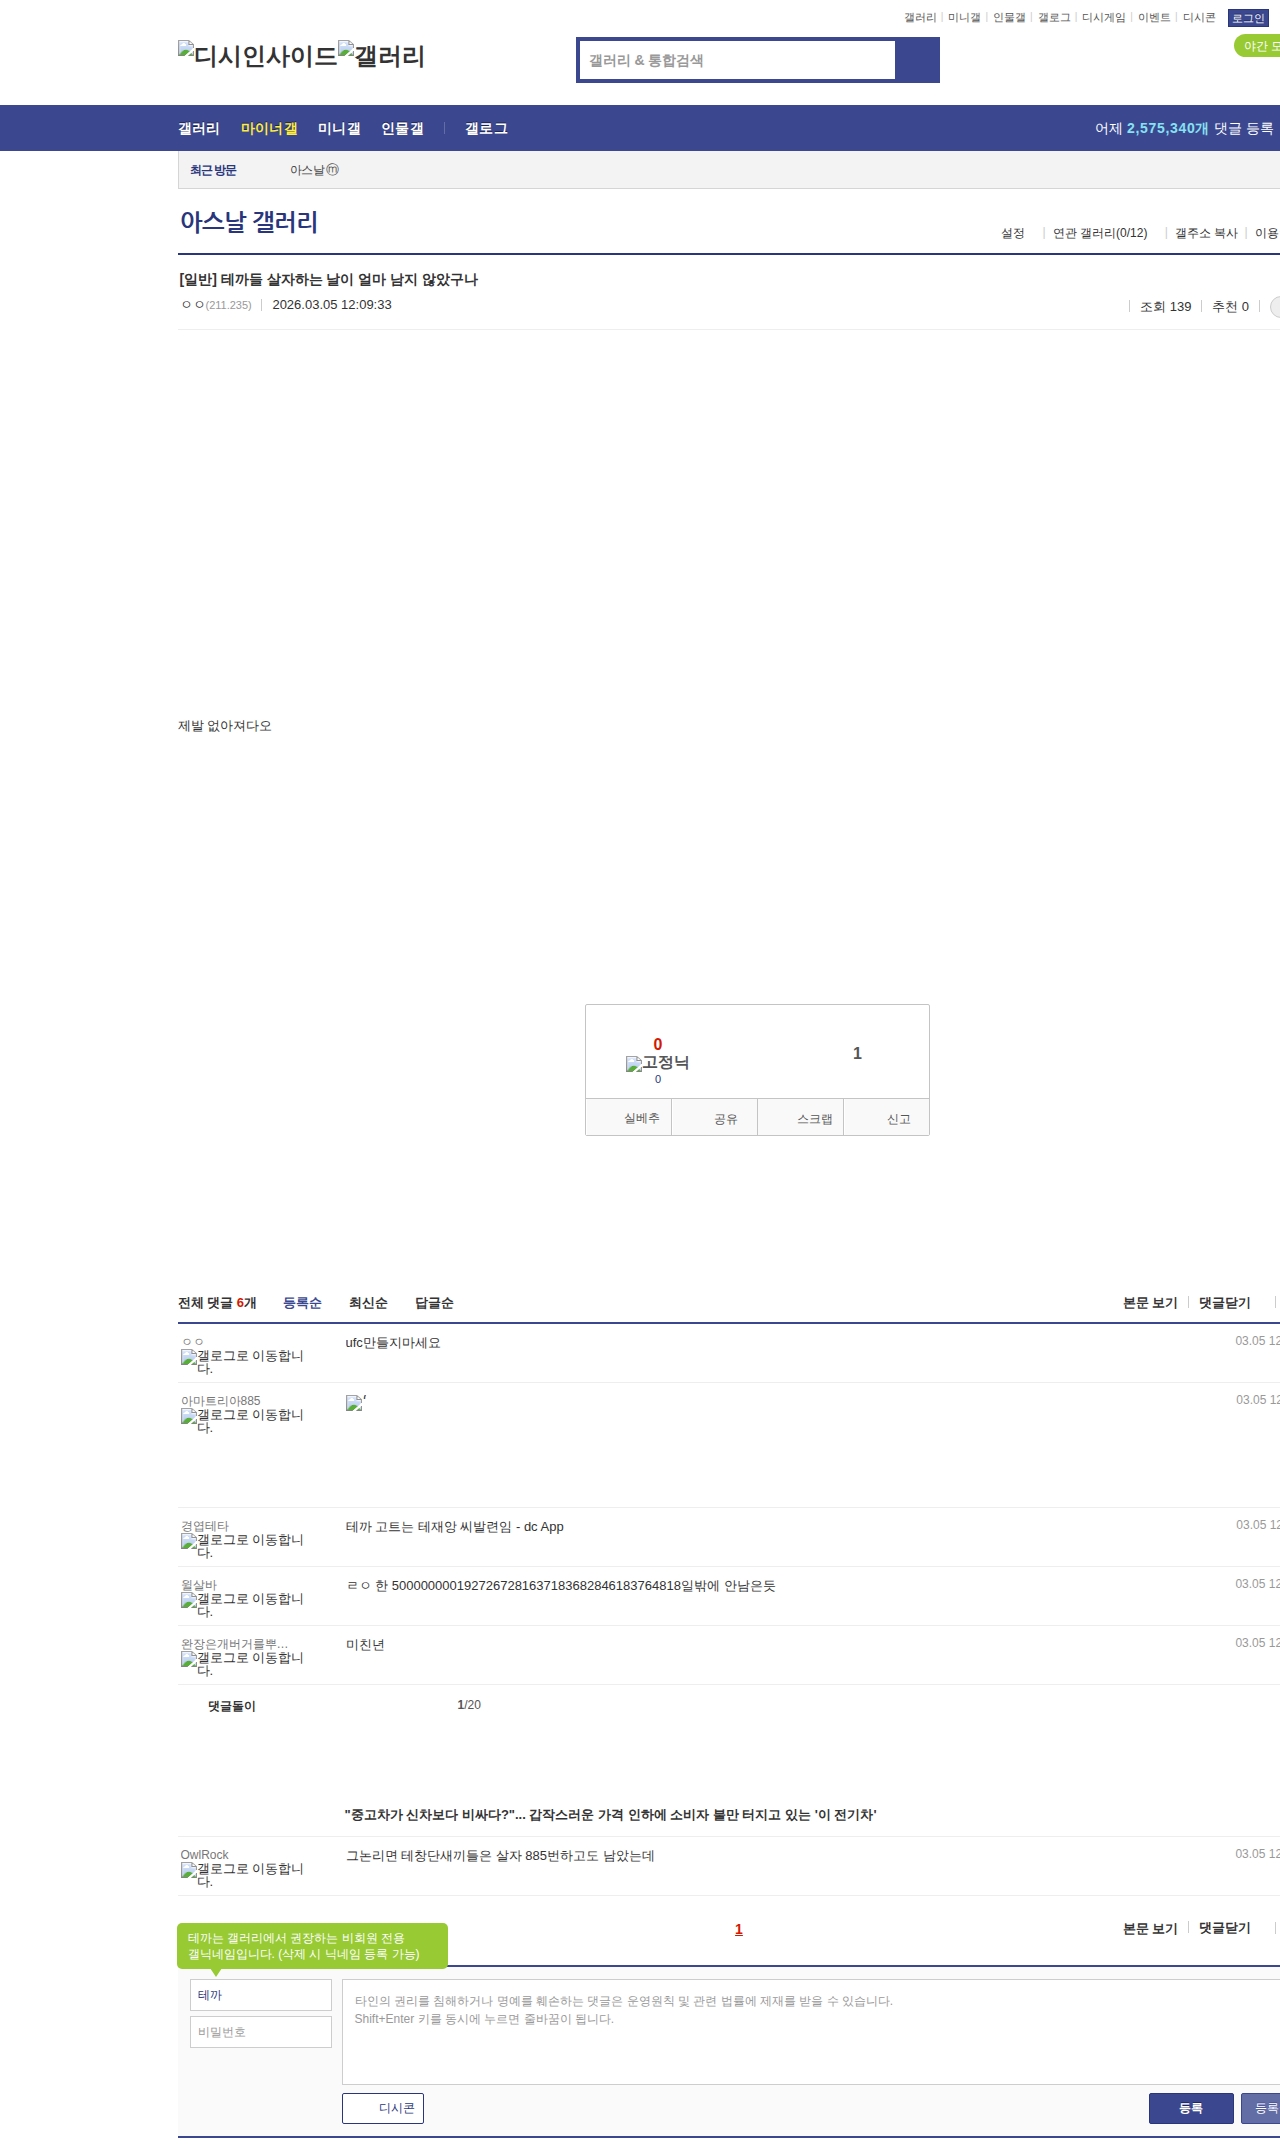
Task: Open the 아스날 recent visit link
Action: [x=314, y=170]
